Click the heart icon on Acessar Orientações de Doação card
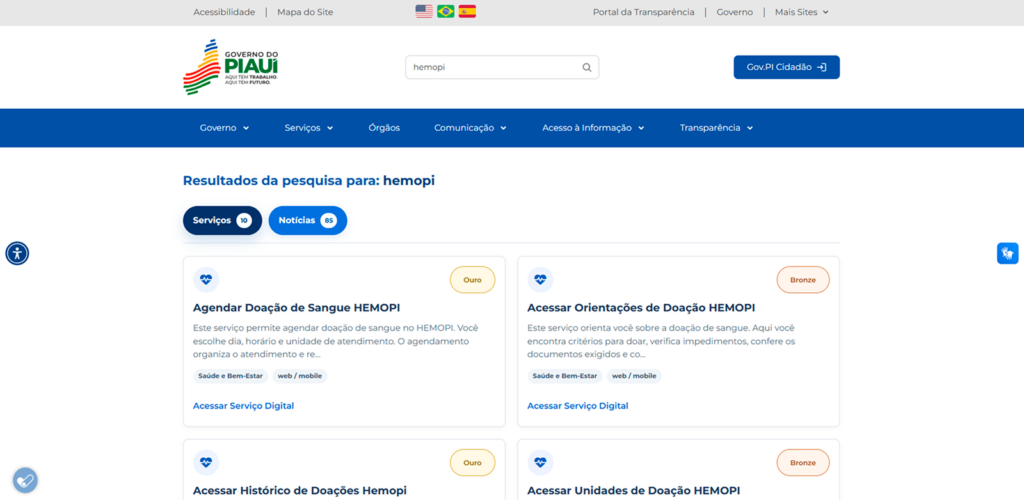The image size is (1024, 500). (x=540, y=279)
